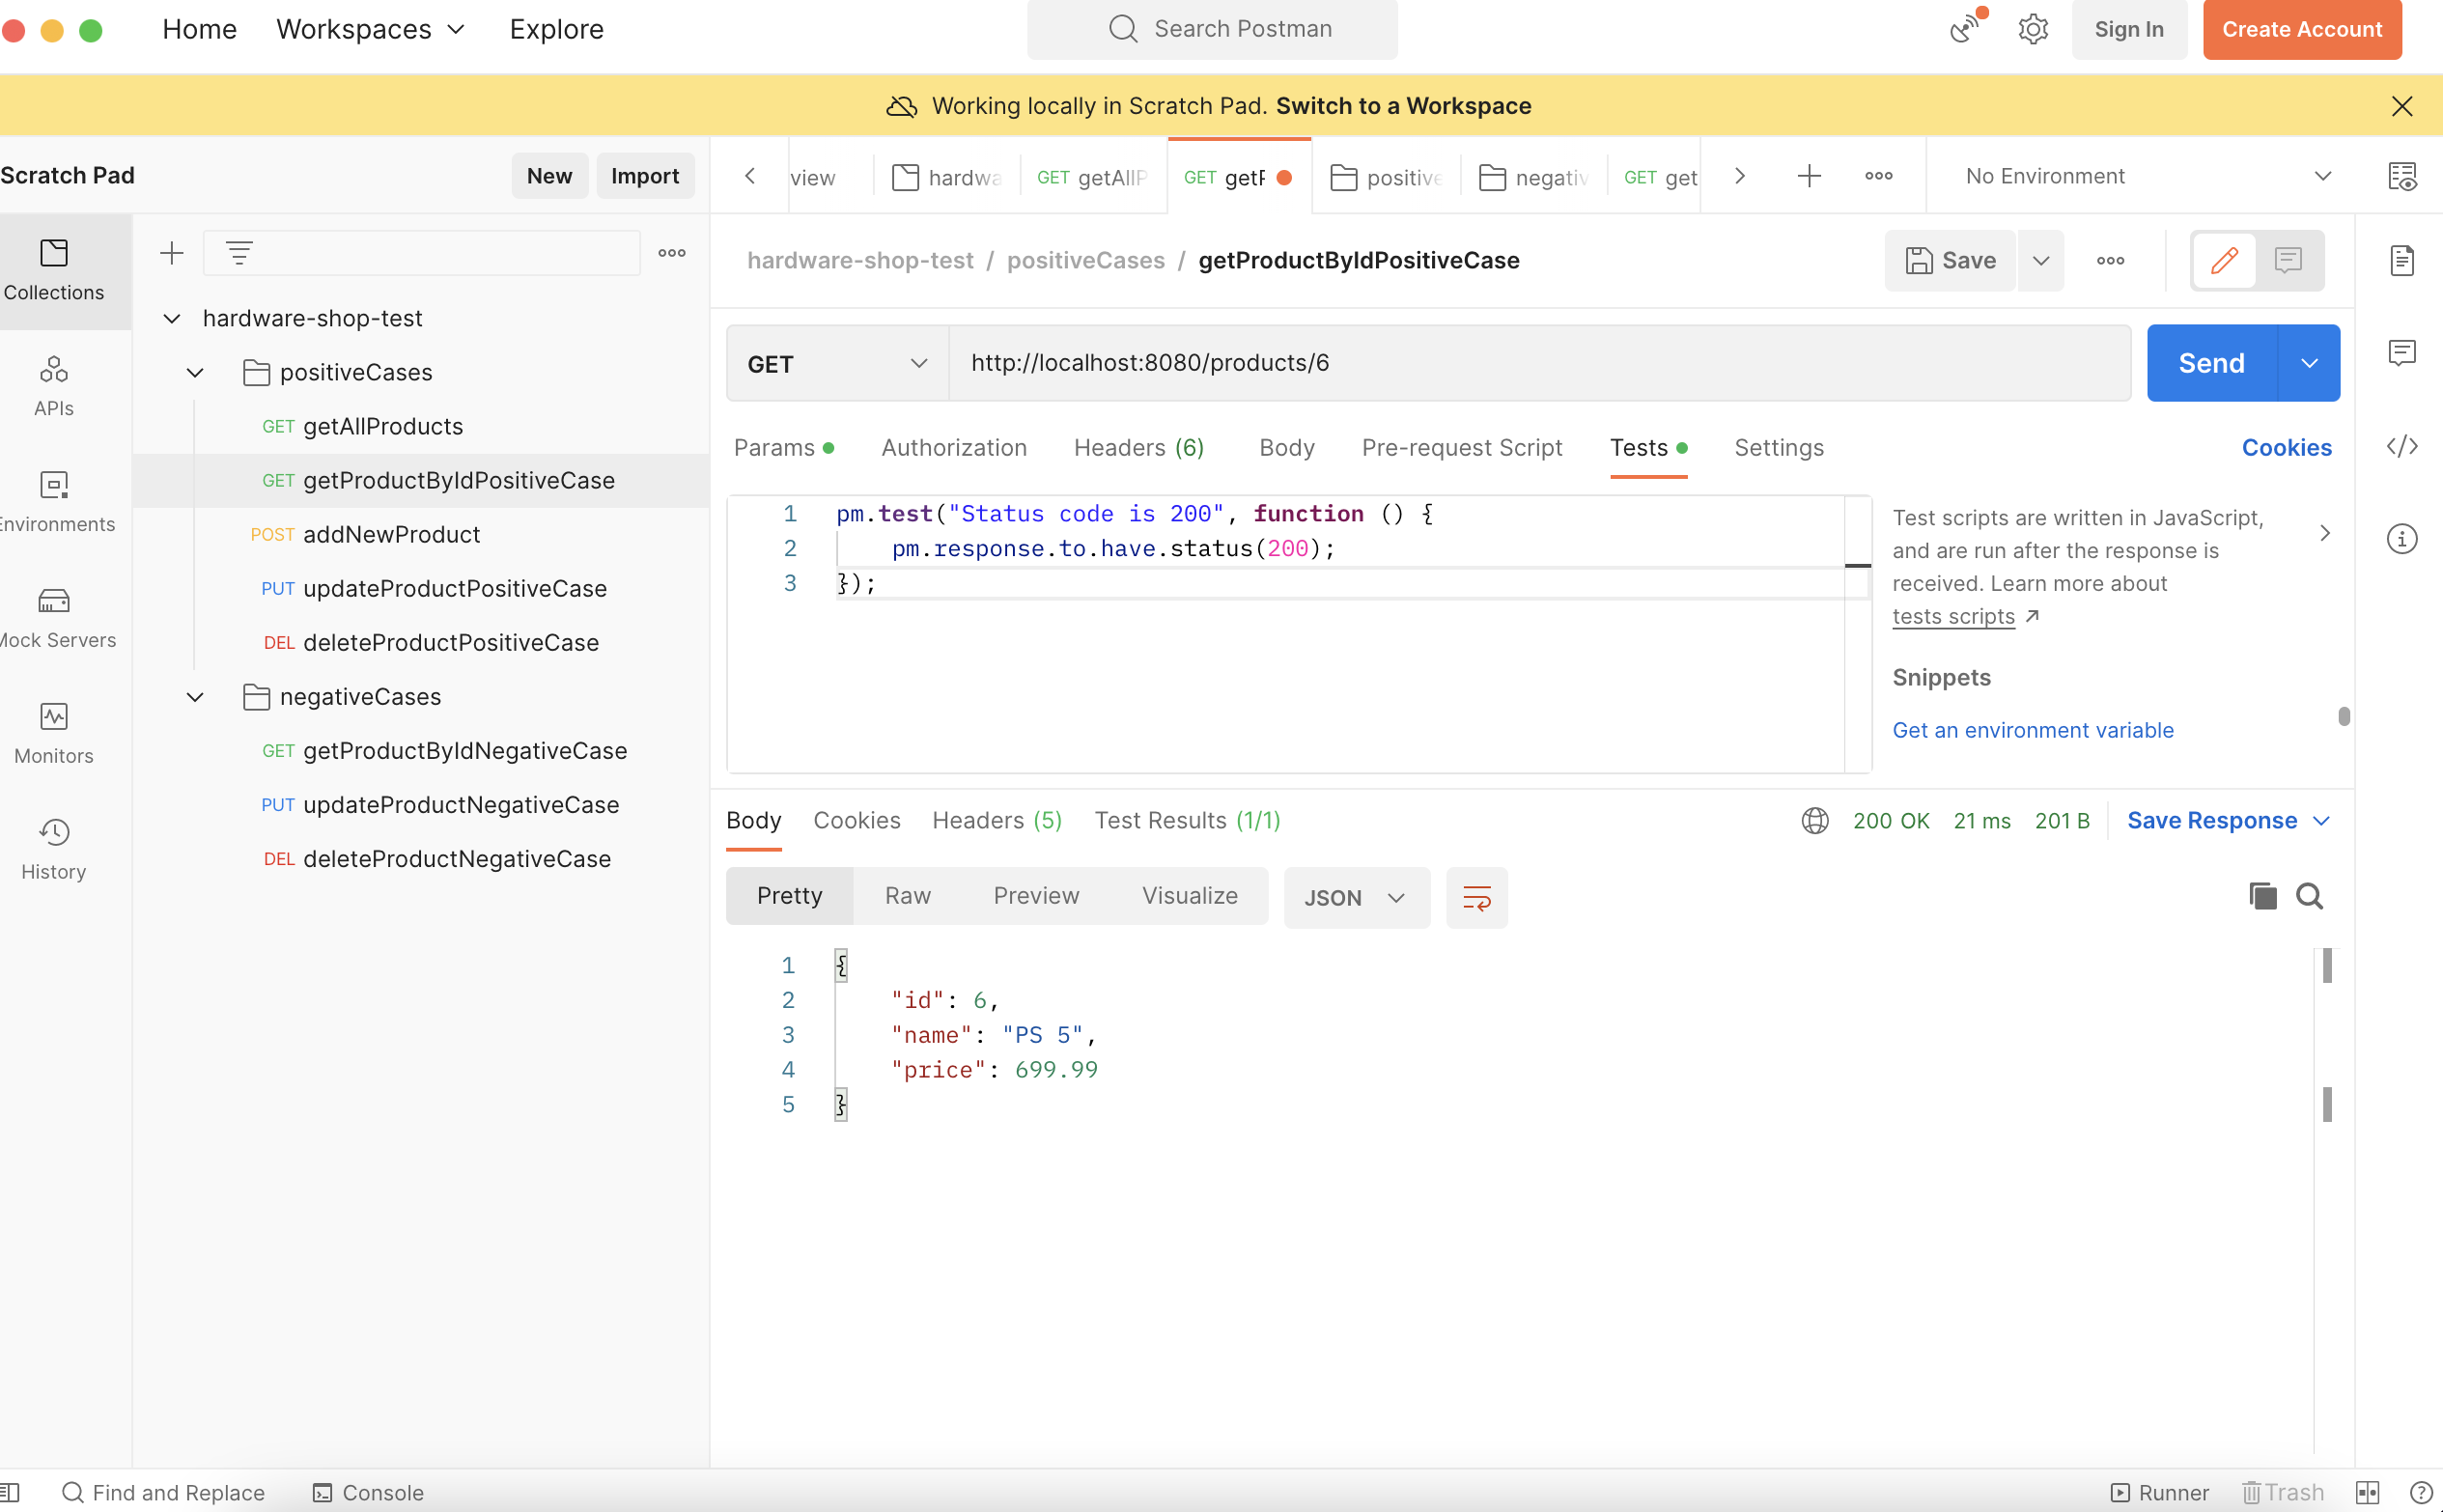Screen dimensions: 2443x1512
Task: Collapse the negativeCases folder
Action: tap(195, 697)
